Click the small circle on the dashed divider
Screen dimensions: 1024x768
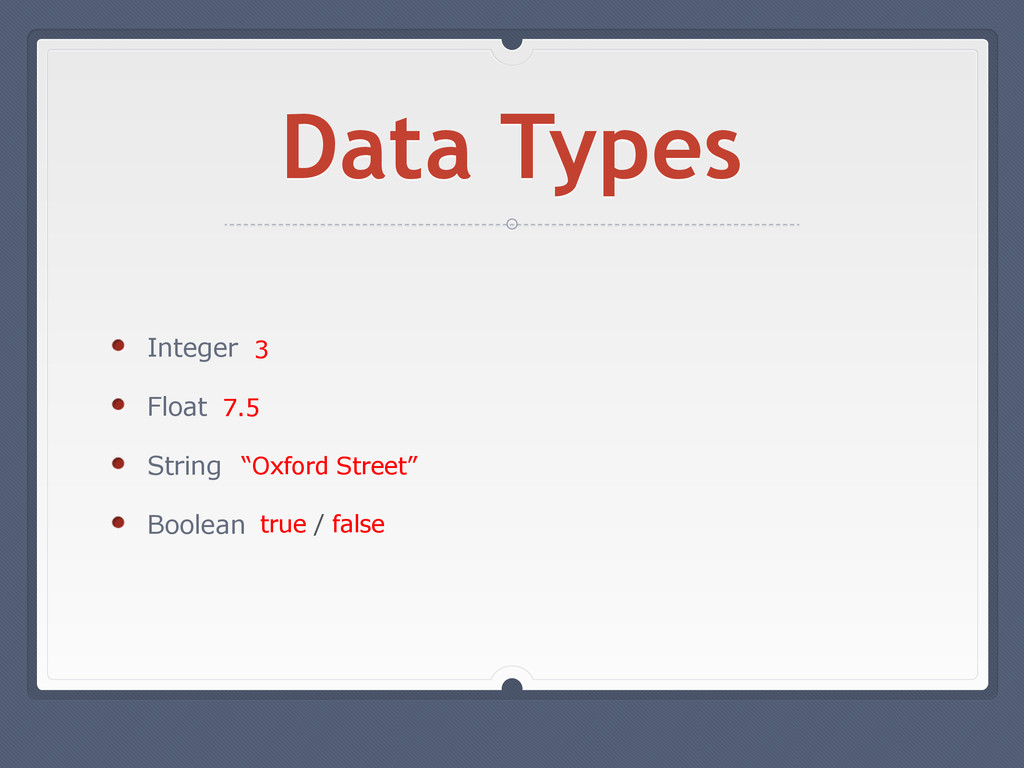(x=512, y=224)
